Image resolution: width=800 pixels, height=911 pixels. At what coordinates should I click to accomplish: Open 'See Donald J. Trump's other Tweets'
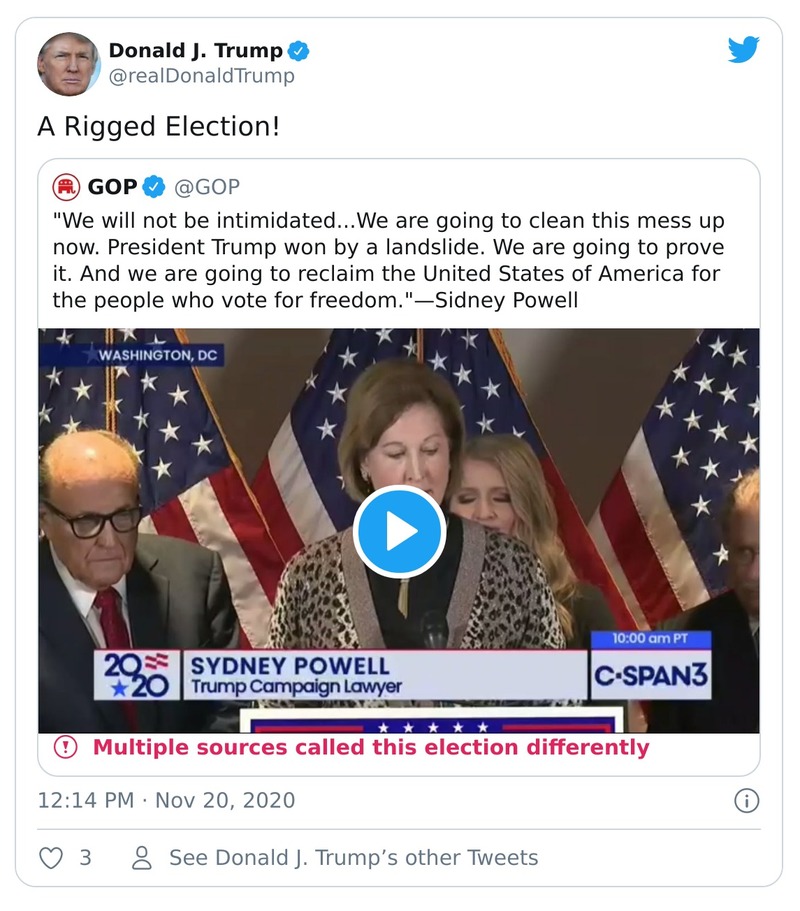(353, 858)
